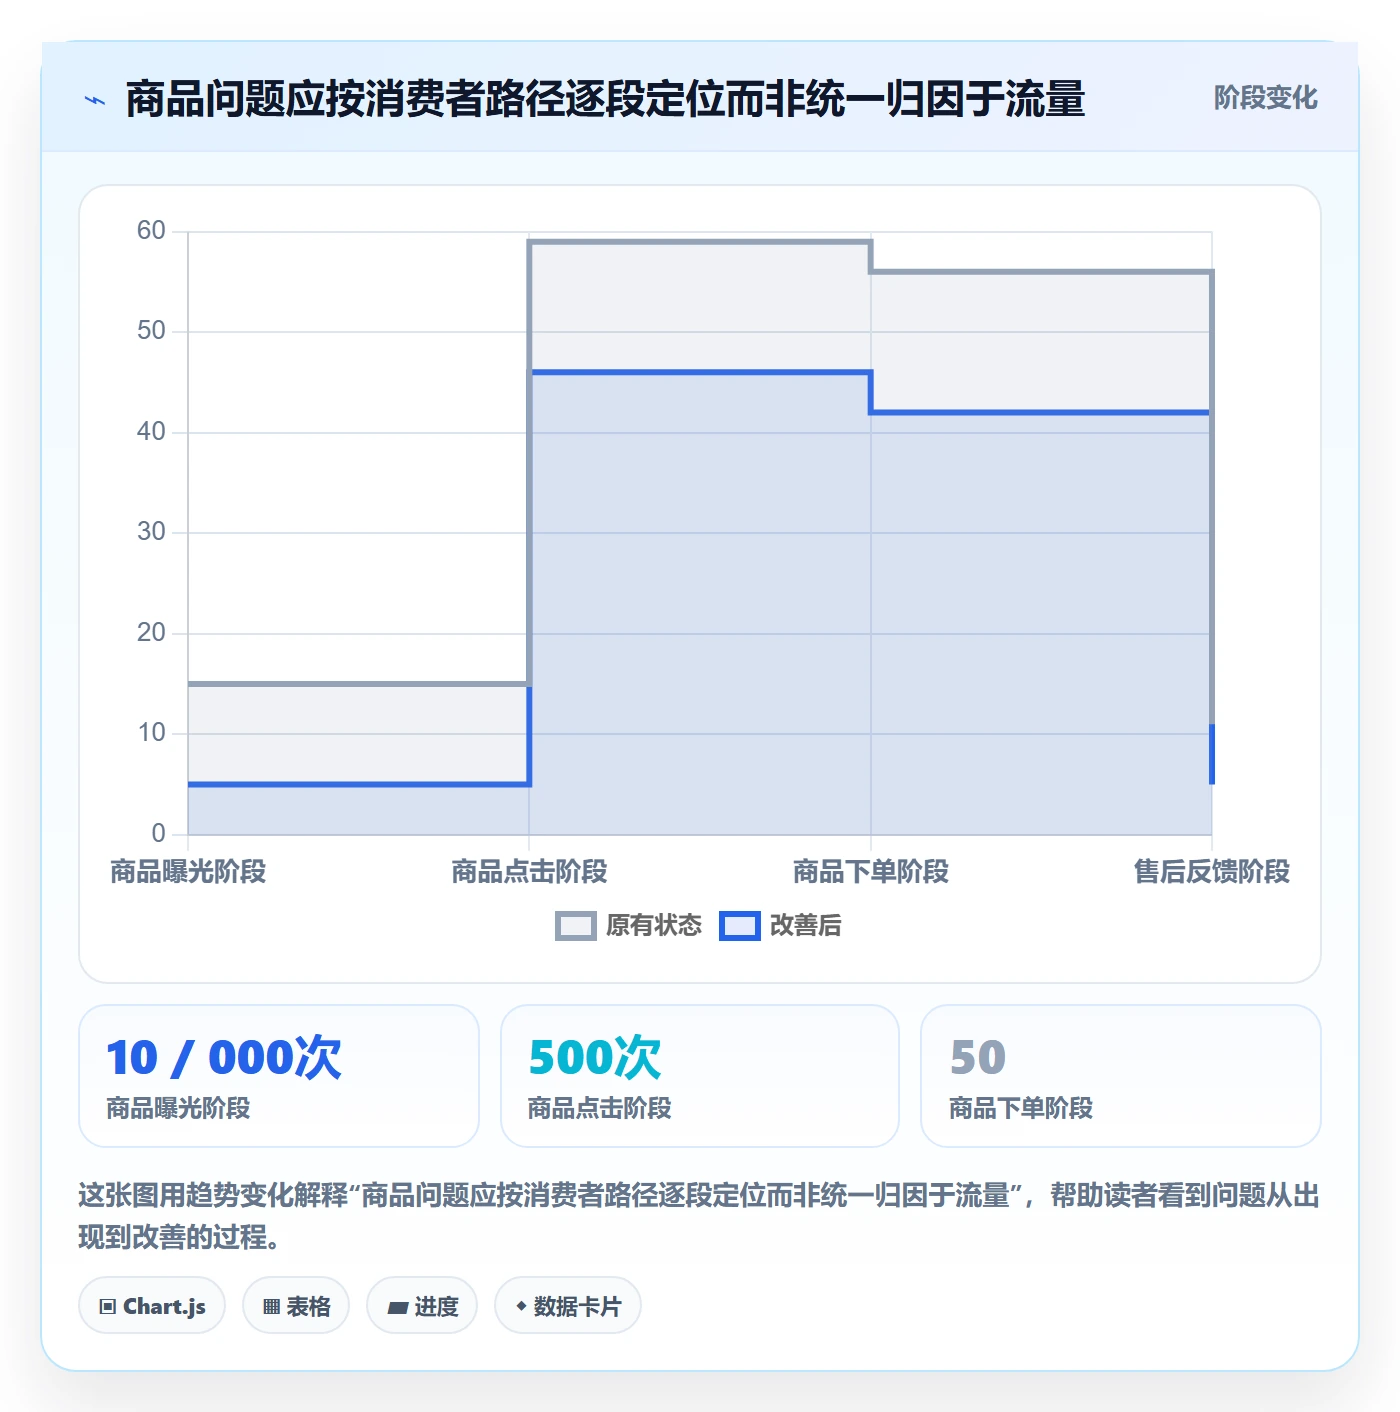Click the y-axis value 0
Viewport: 1400px width, 1412px height.
(x=158, y=834)
